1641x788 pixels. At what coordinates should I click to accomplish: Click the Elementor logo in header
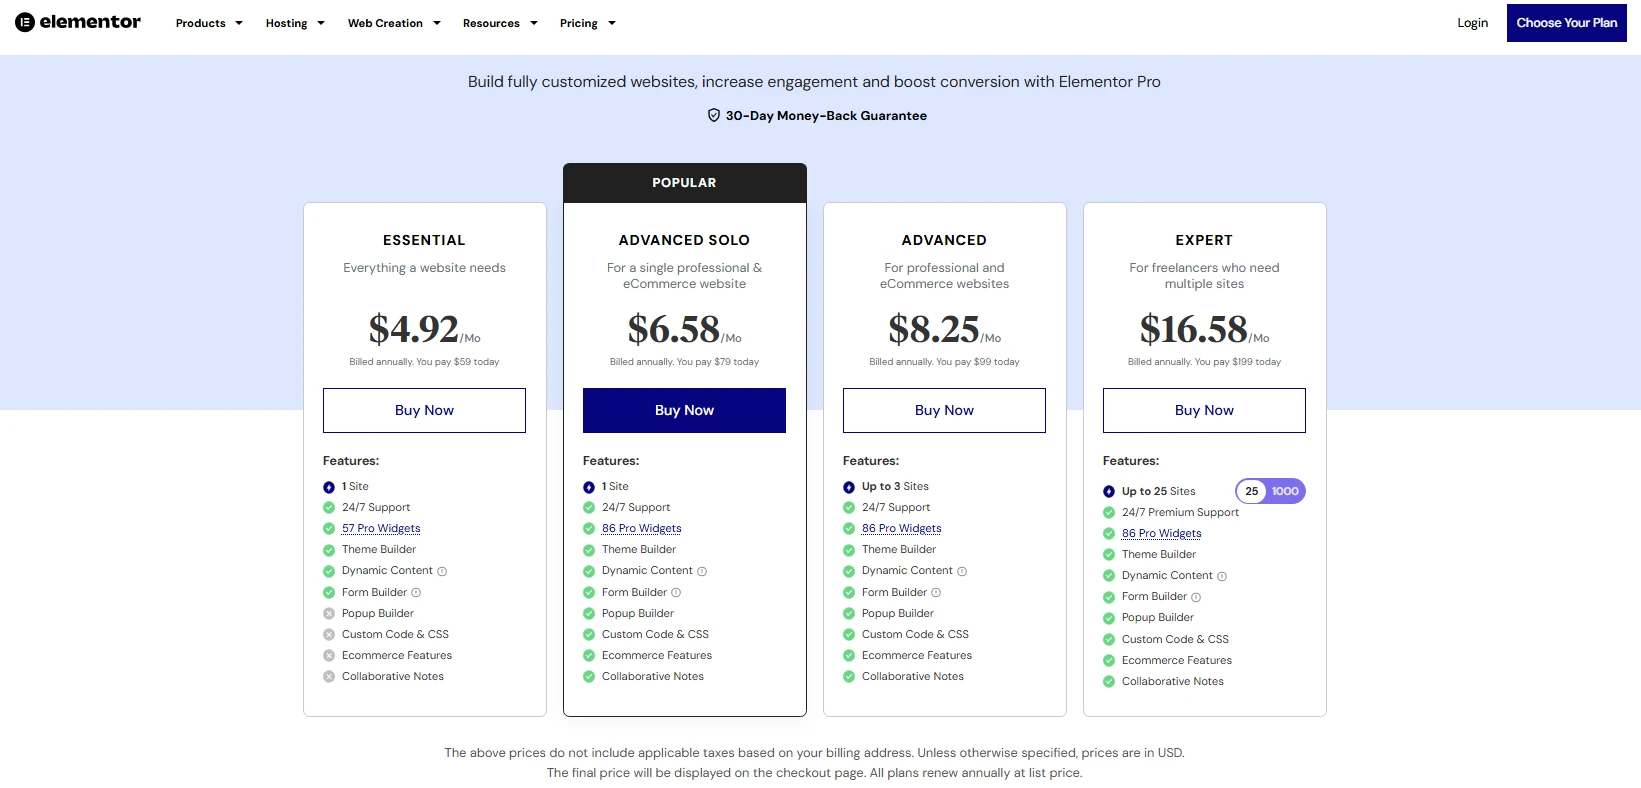(78, 22)
